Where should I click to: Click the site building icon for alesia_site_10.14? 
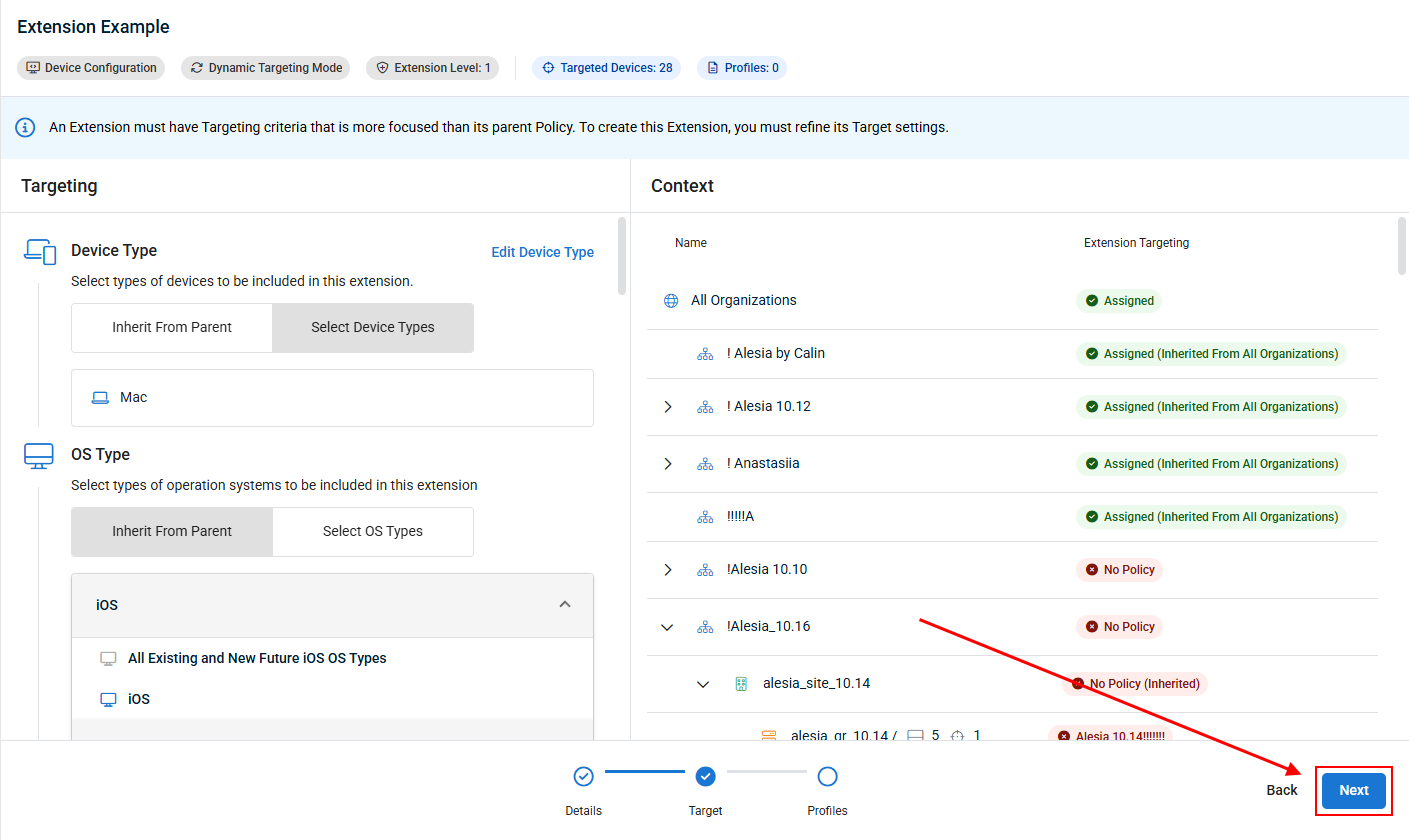[741, 684]
